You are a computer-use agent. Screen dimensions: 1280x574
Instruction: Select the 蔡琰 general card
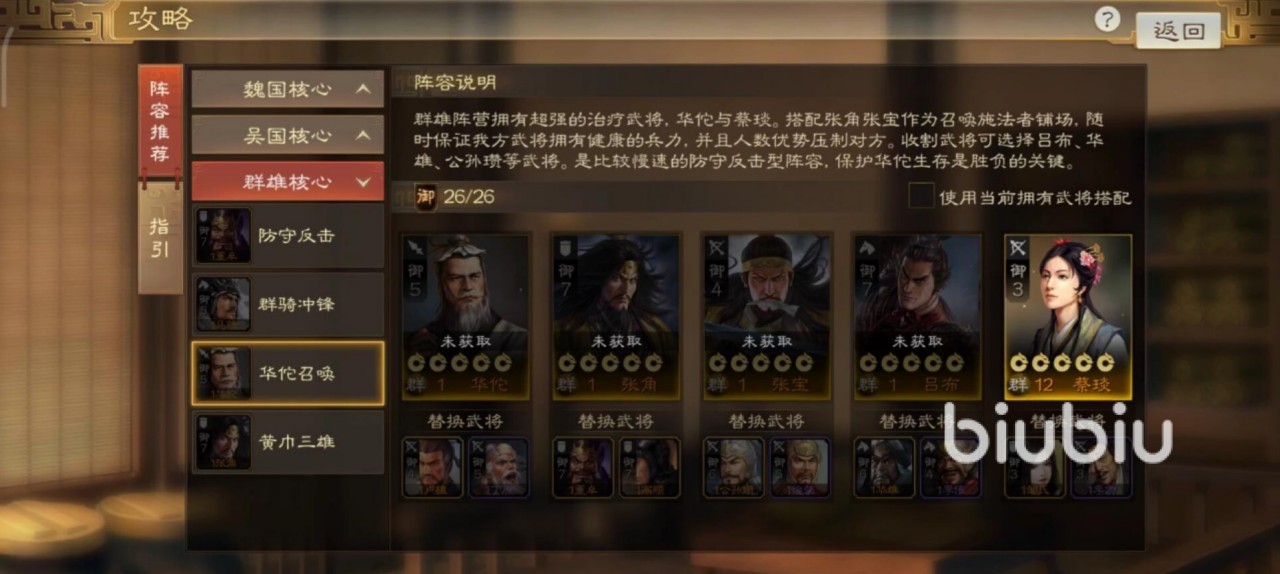[x=1068, y=316]
